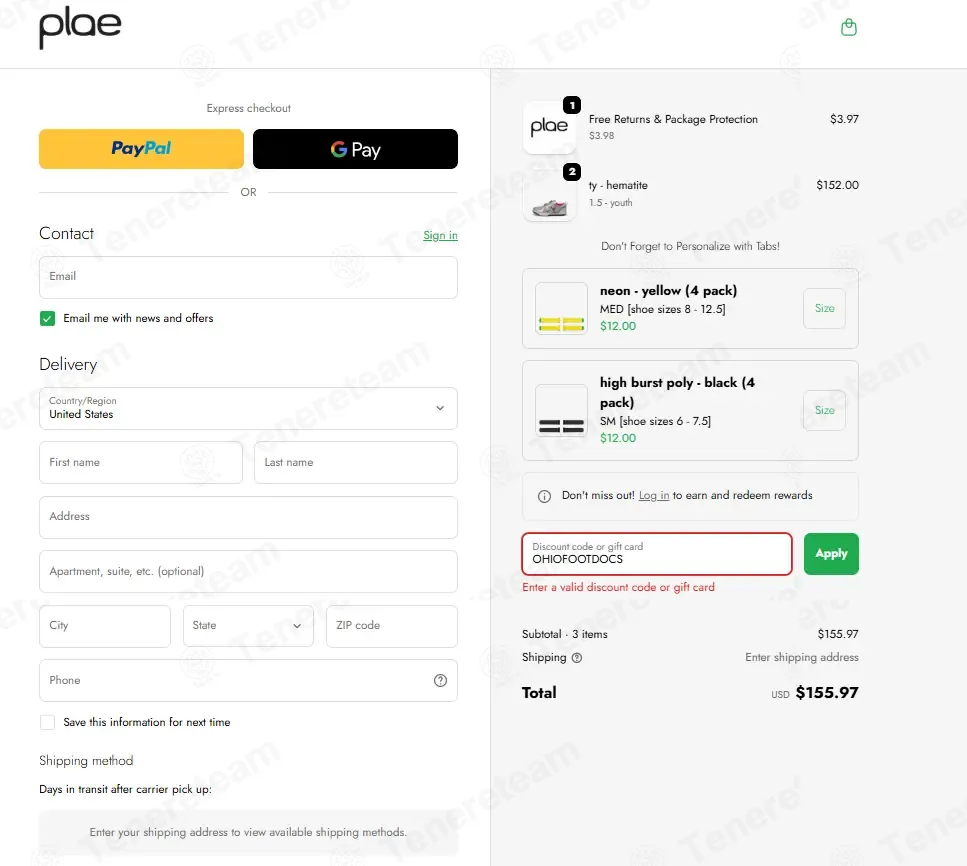This screenshot has height=866, width=967.
Task: Apply the discount code
Action: [831, 554]
